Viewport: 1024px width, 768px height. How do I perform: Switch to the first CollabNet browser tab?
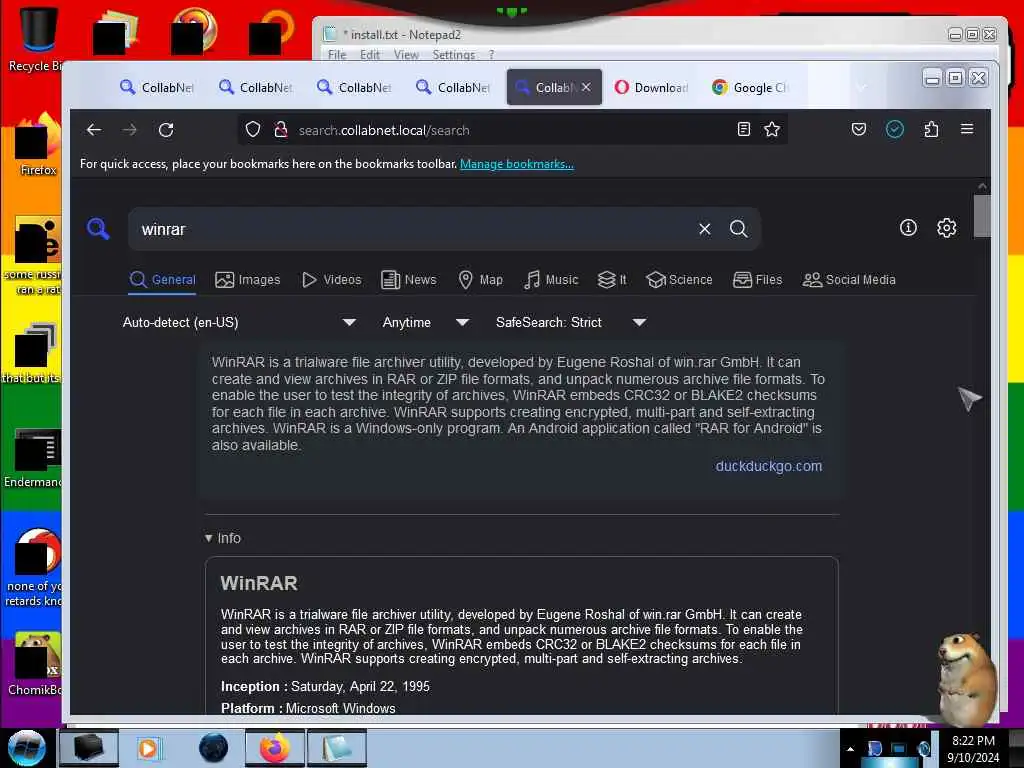[x=157, y=87]
